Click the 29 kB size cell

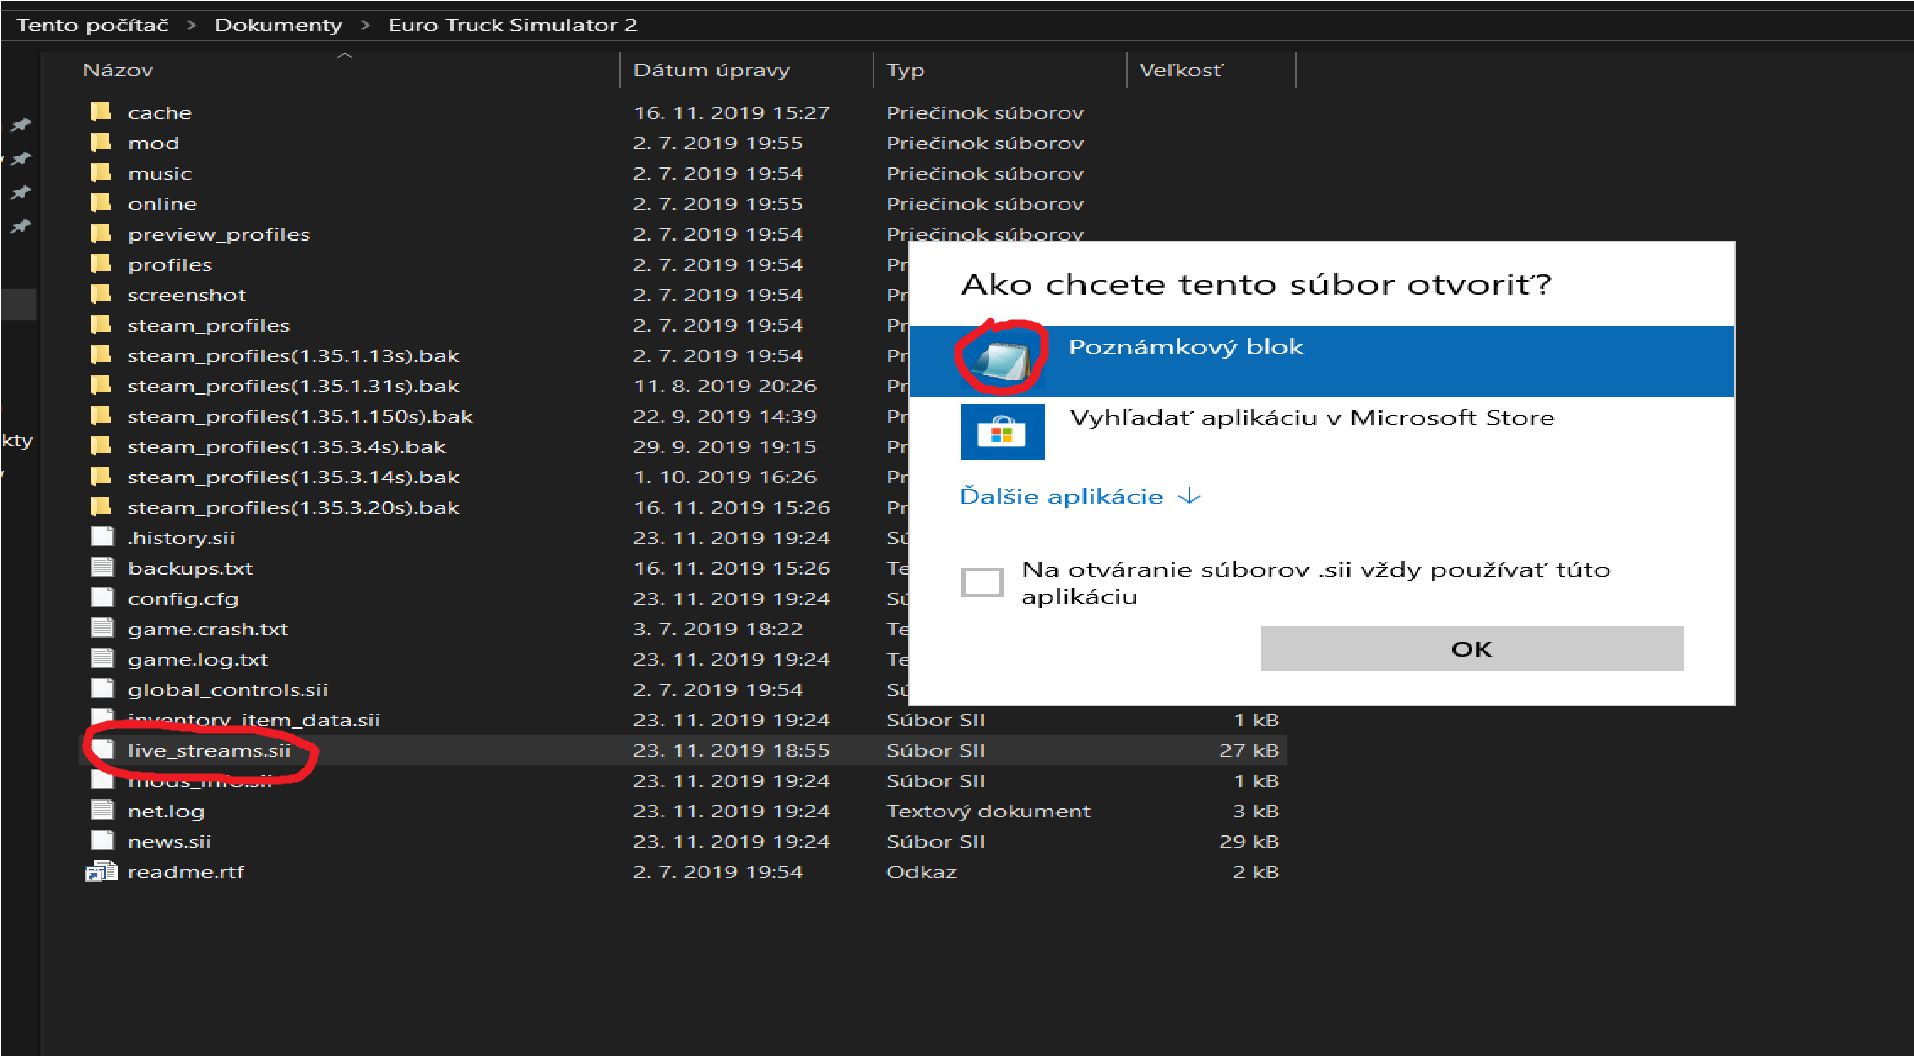(1249, 841)
